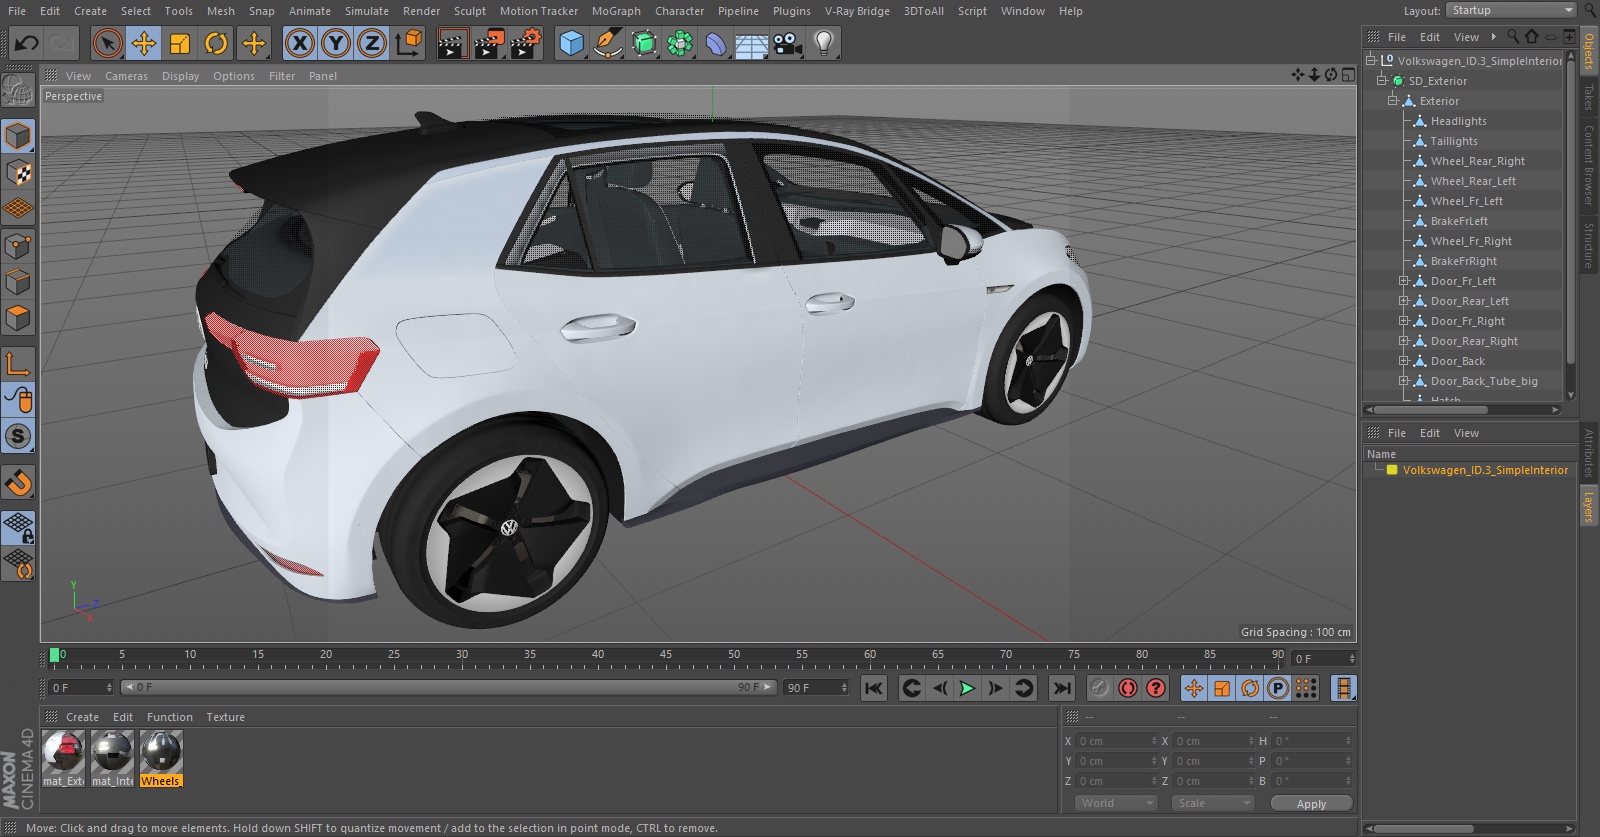1600x837 pixels.
Task: Expand the Door_Fr_Left tree node
Action: [x=1403, y=281]
